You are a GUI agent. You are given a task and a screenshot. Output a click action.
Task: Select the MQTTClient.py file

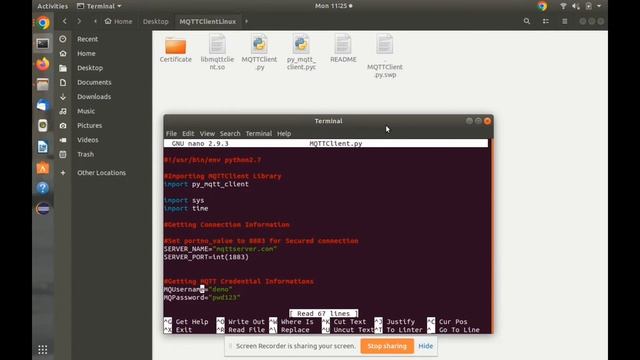(259, 52)
